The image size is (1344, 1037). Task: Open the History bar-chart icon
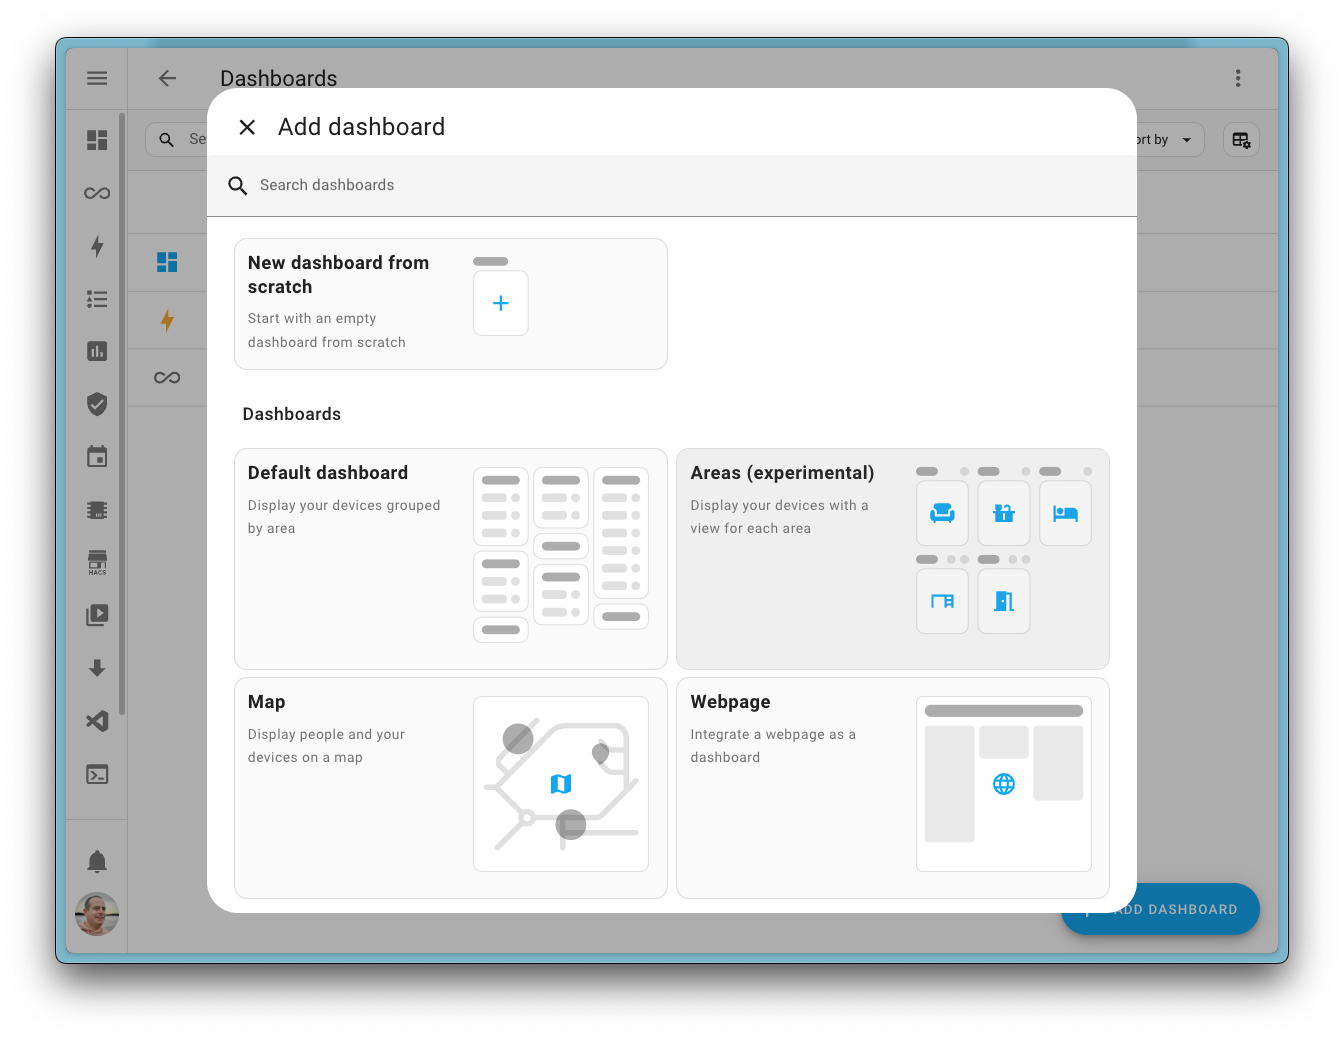(x=96, y=351)
